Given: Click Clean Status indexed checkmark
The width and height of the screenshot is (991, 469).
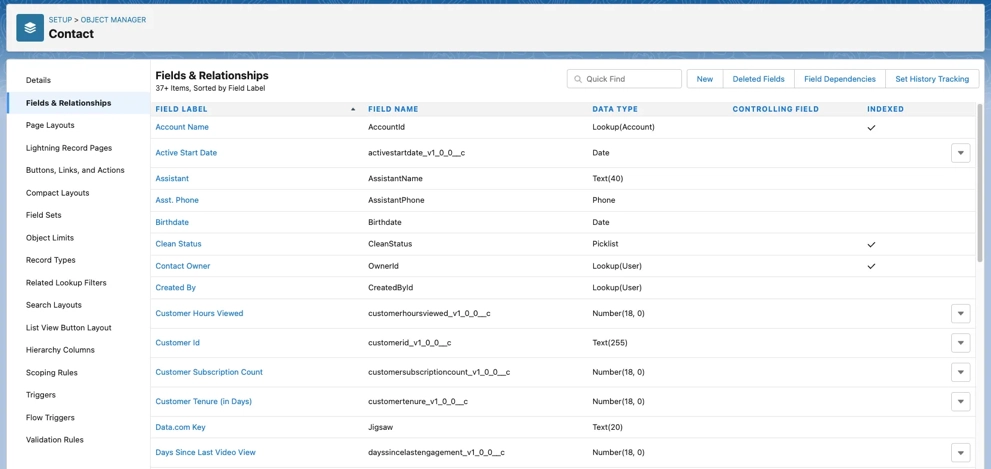Looking at the screenshot, I should pos(871,245).
